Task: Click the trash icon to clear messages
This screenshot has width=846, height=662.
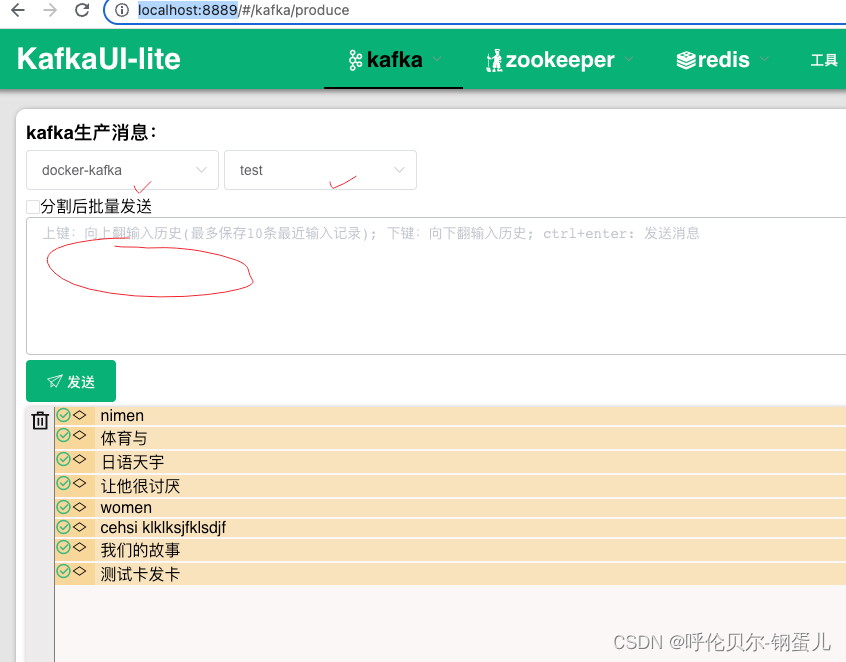Action: (40, 420)
